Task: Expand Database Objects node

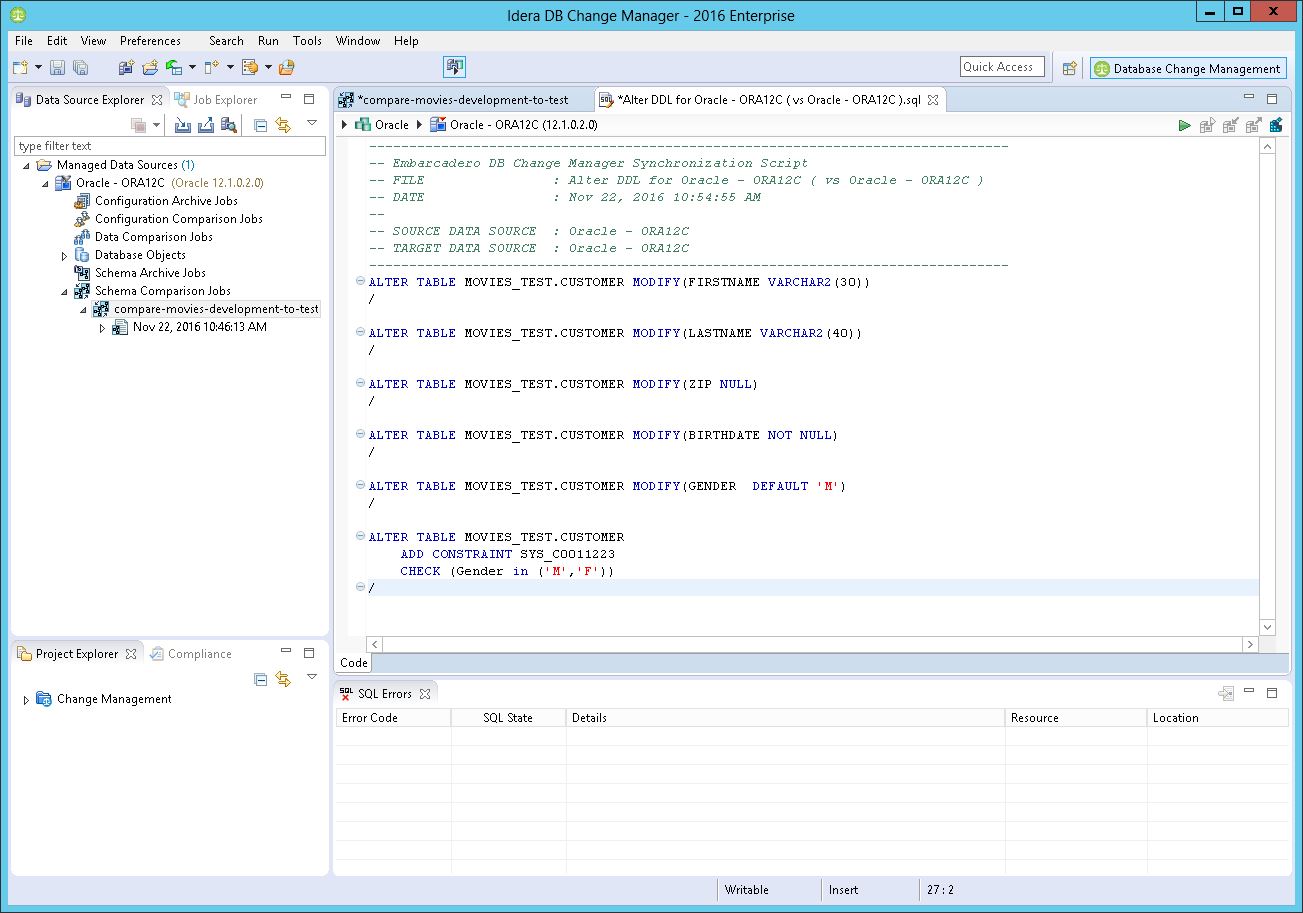Action: click(65, 256)
